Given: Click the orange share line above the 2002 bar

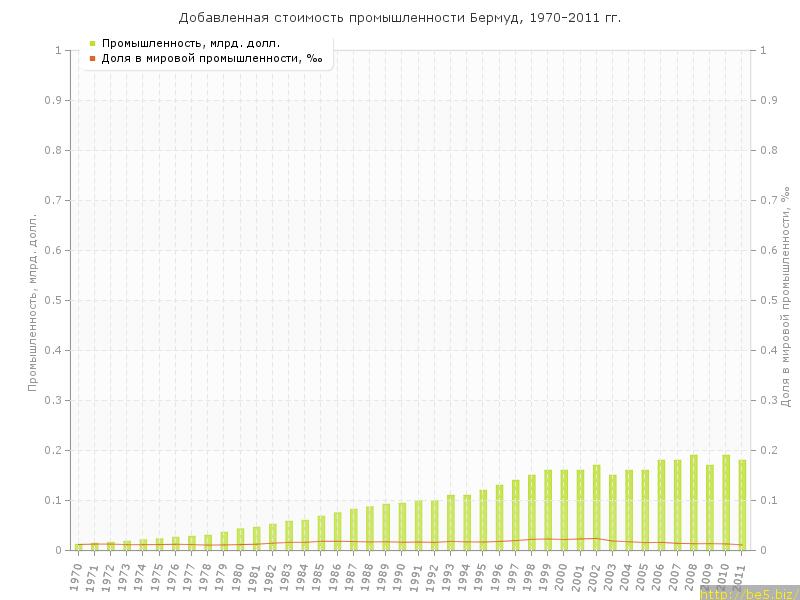Looking at the screenshot, I should click(x=597, y=538).
